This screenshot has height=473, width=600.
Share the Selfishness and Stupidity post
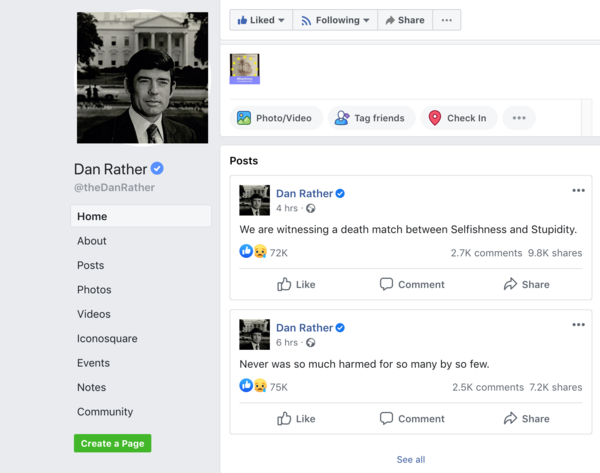527,284
